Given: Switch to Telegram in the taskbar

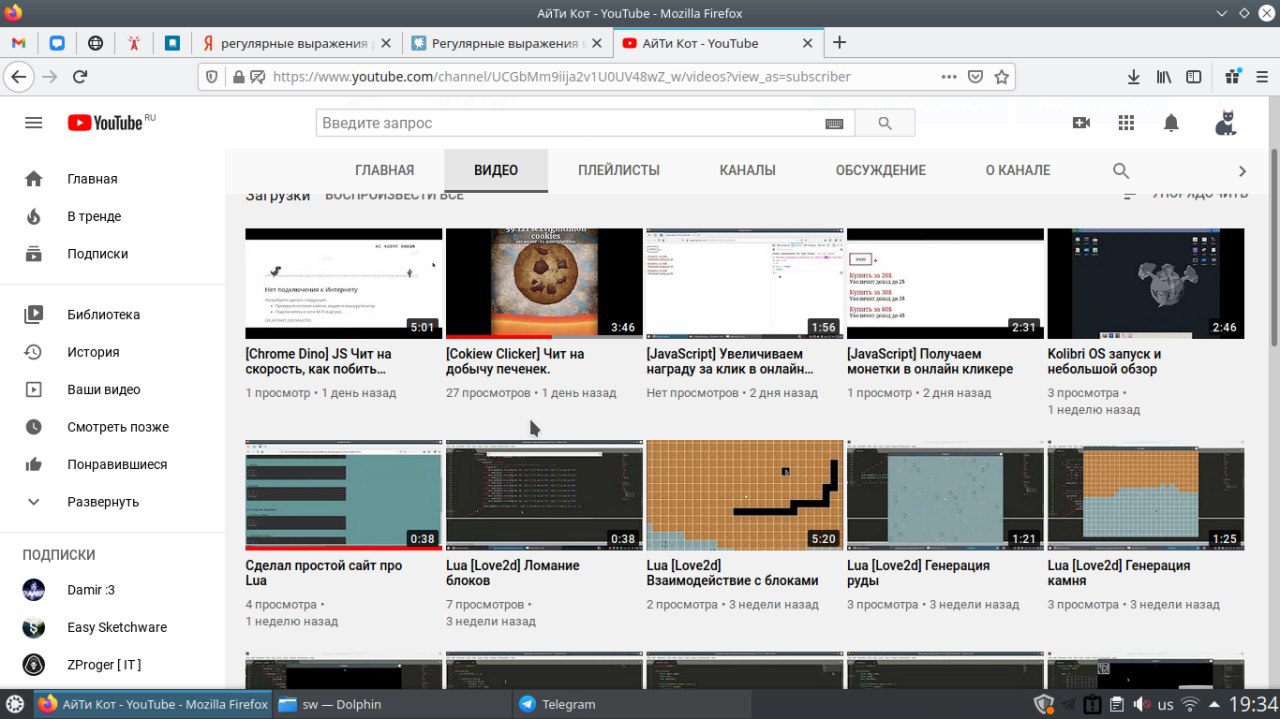Looking at the screenshot, I should [x=631, y=704].
